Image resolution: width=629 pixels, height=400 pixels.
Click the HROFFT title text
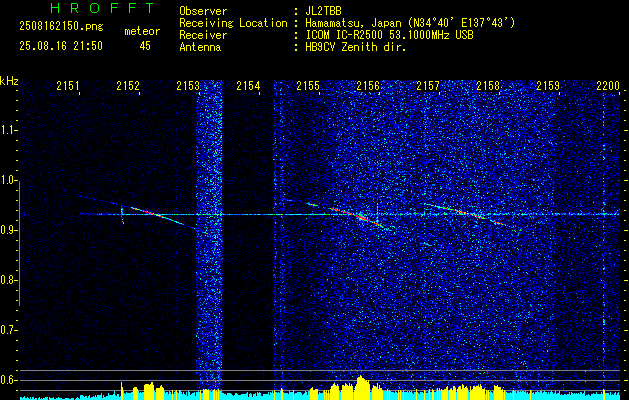click(102, 8)
